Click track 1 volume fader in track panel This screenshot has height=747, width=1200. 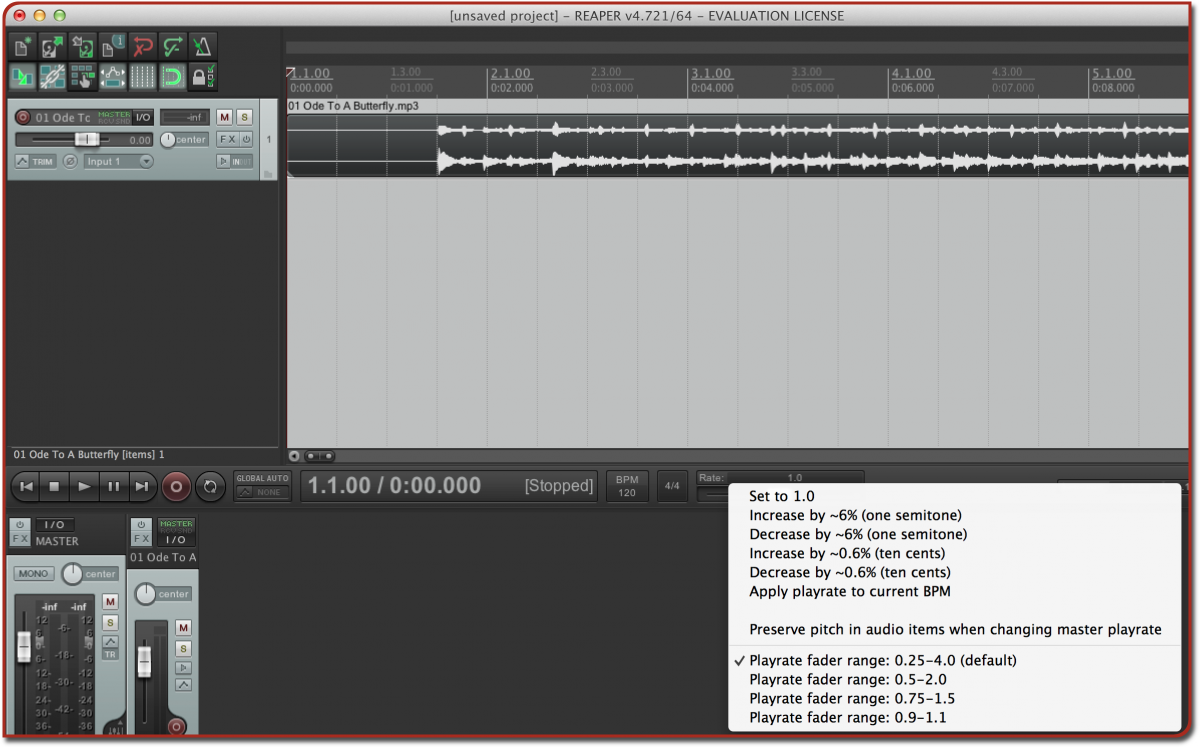tap(87, 140)
